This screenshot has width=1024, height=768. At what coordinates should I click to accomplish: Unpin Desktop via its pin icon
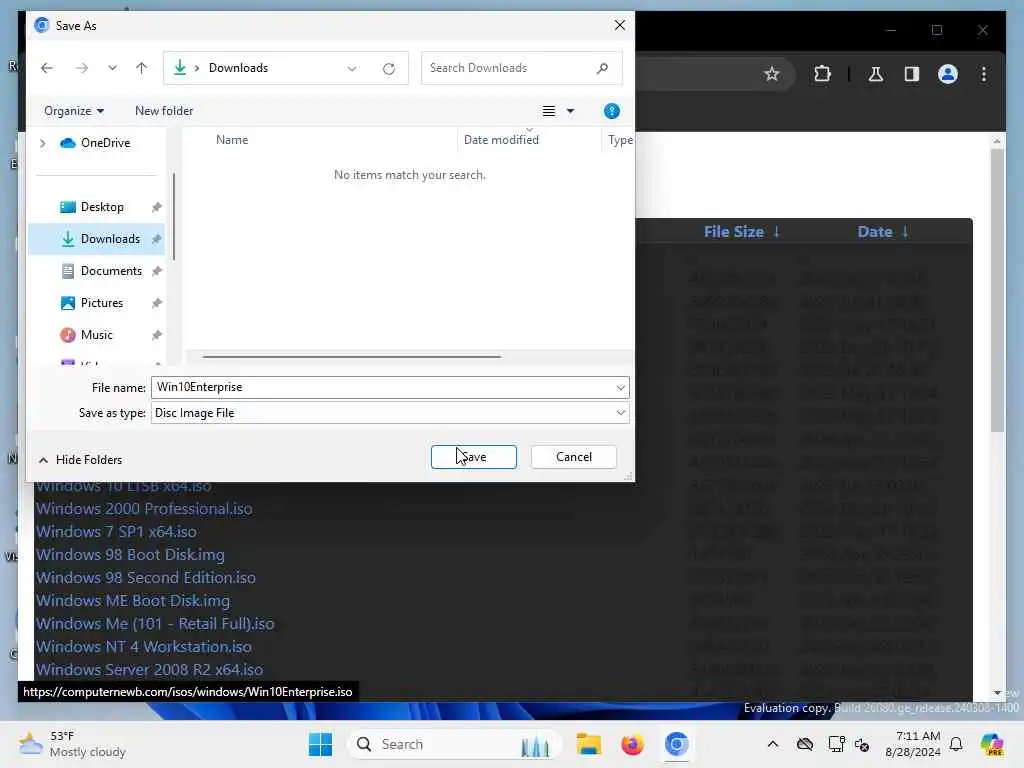(157, 207)
